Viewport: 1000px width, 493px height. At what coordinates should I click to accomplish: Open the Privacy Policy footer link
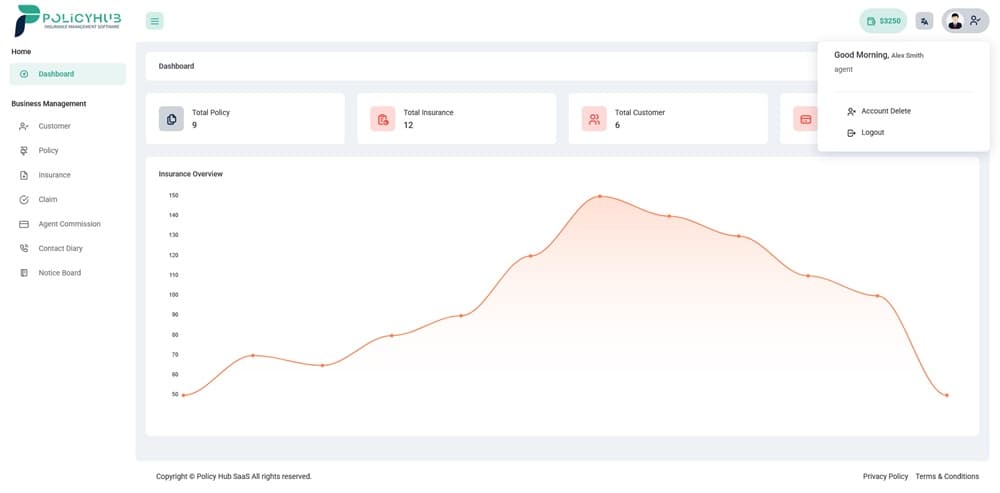(885, 476)
